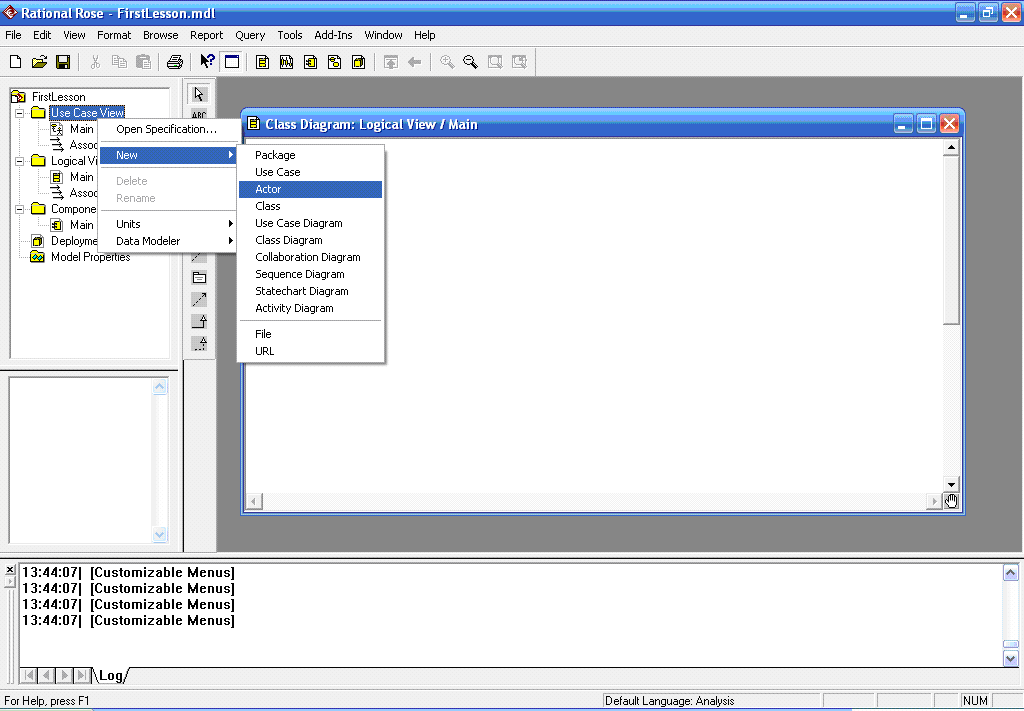
Task: Choose Activity Diagram from submenu
Action: [310, 308]
